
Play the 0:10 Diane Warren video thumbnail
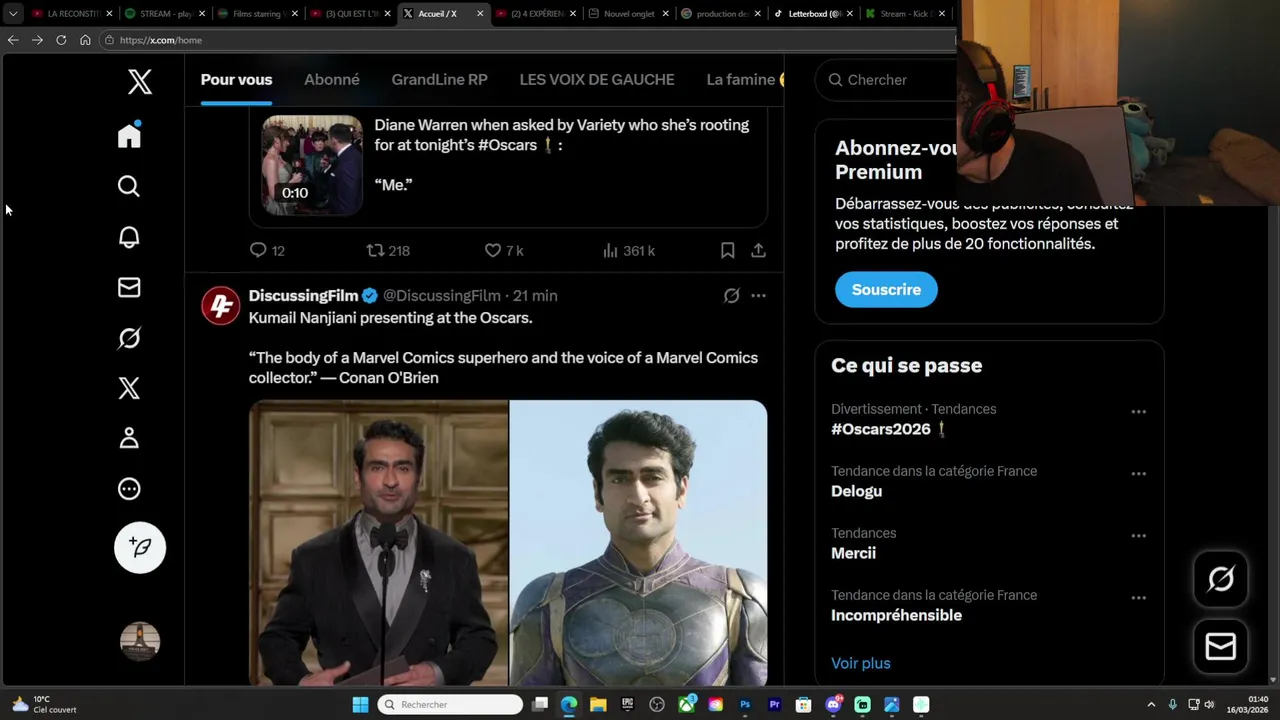[312, 165]
